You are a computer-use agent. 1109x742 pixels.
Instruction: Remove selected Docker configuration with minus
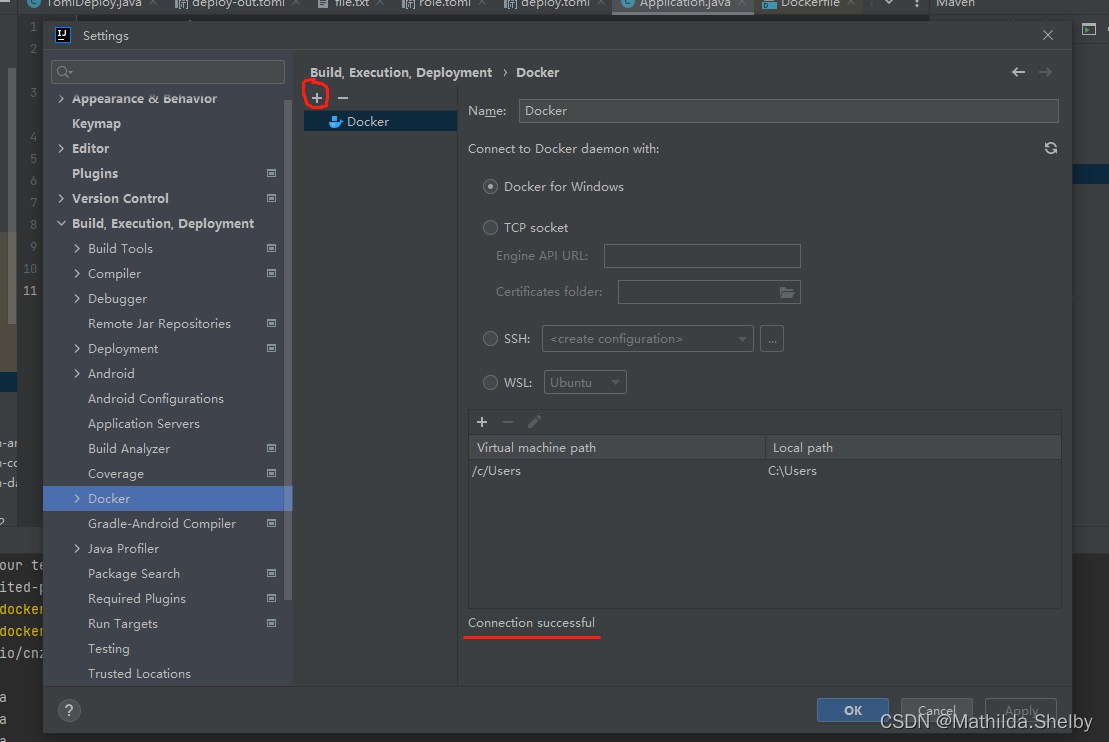tap(343, 98)
